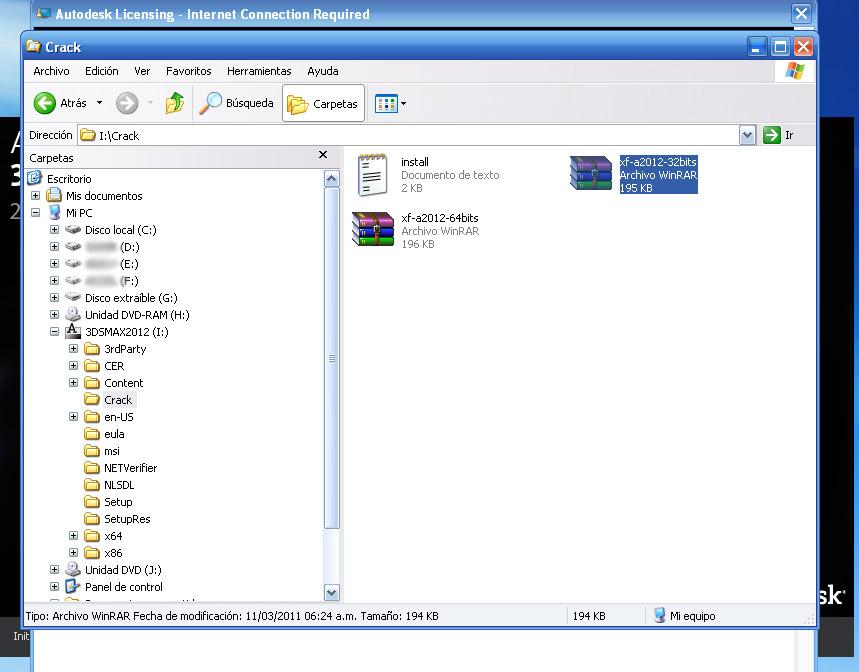
Task: Open the Ver menu
Action: 142,71
